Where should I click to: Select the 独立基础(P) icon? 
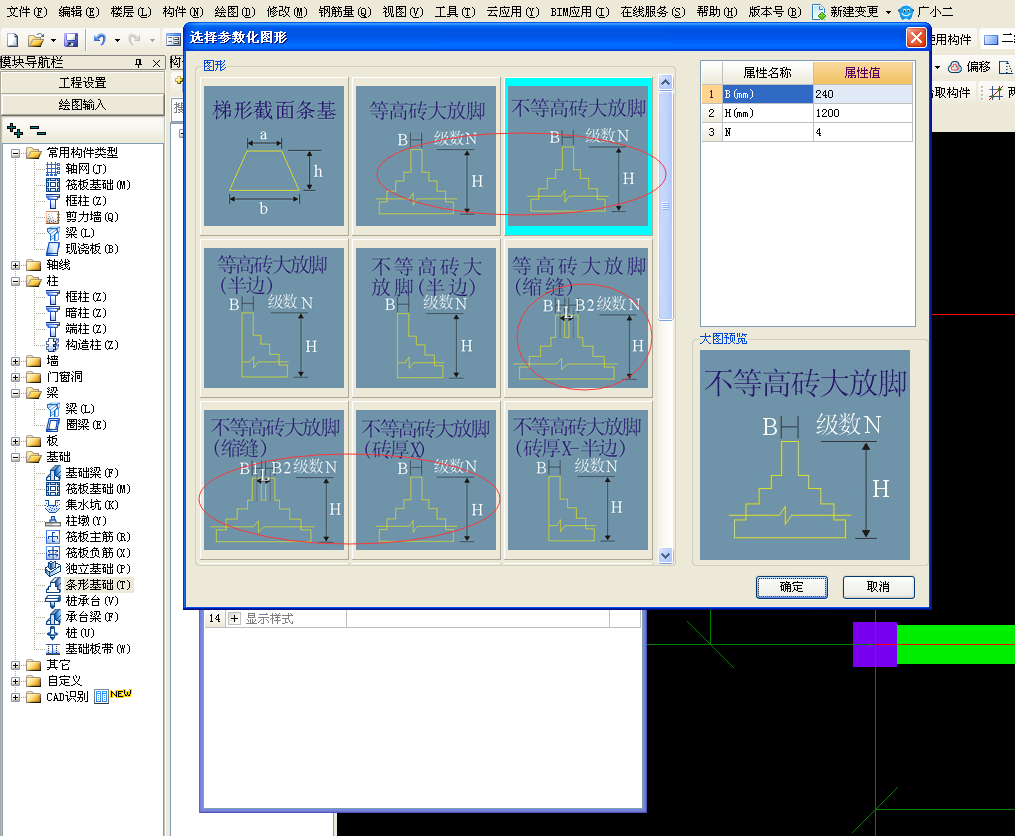[x=53, y=569]
